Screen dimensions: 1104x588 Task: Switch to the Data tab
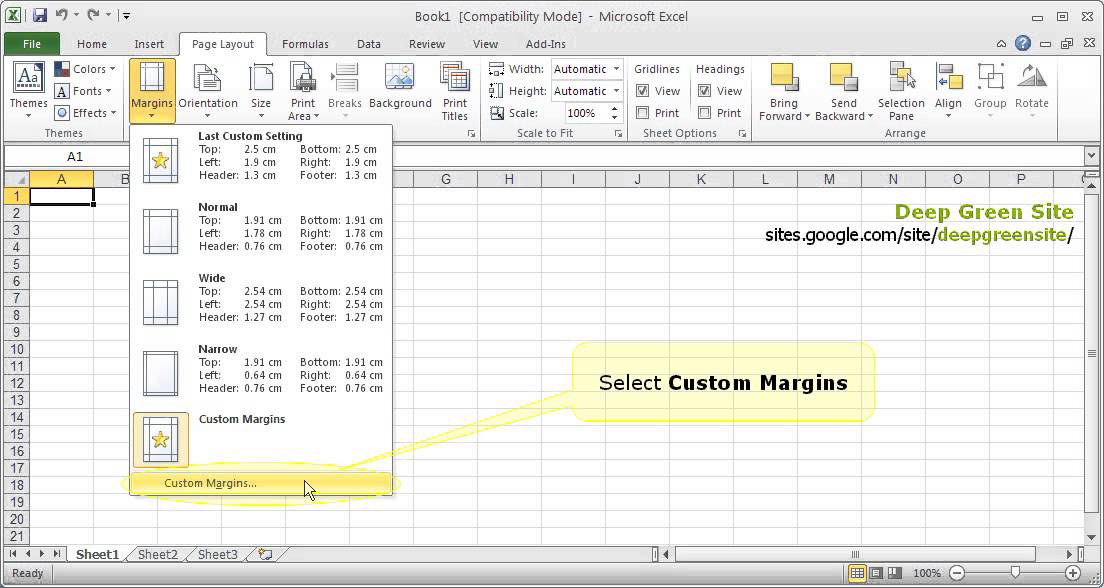point(368,44)
